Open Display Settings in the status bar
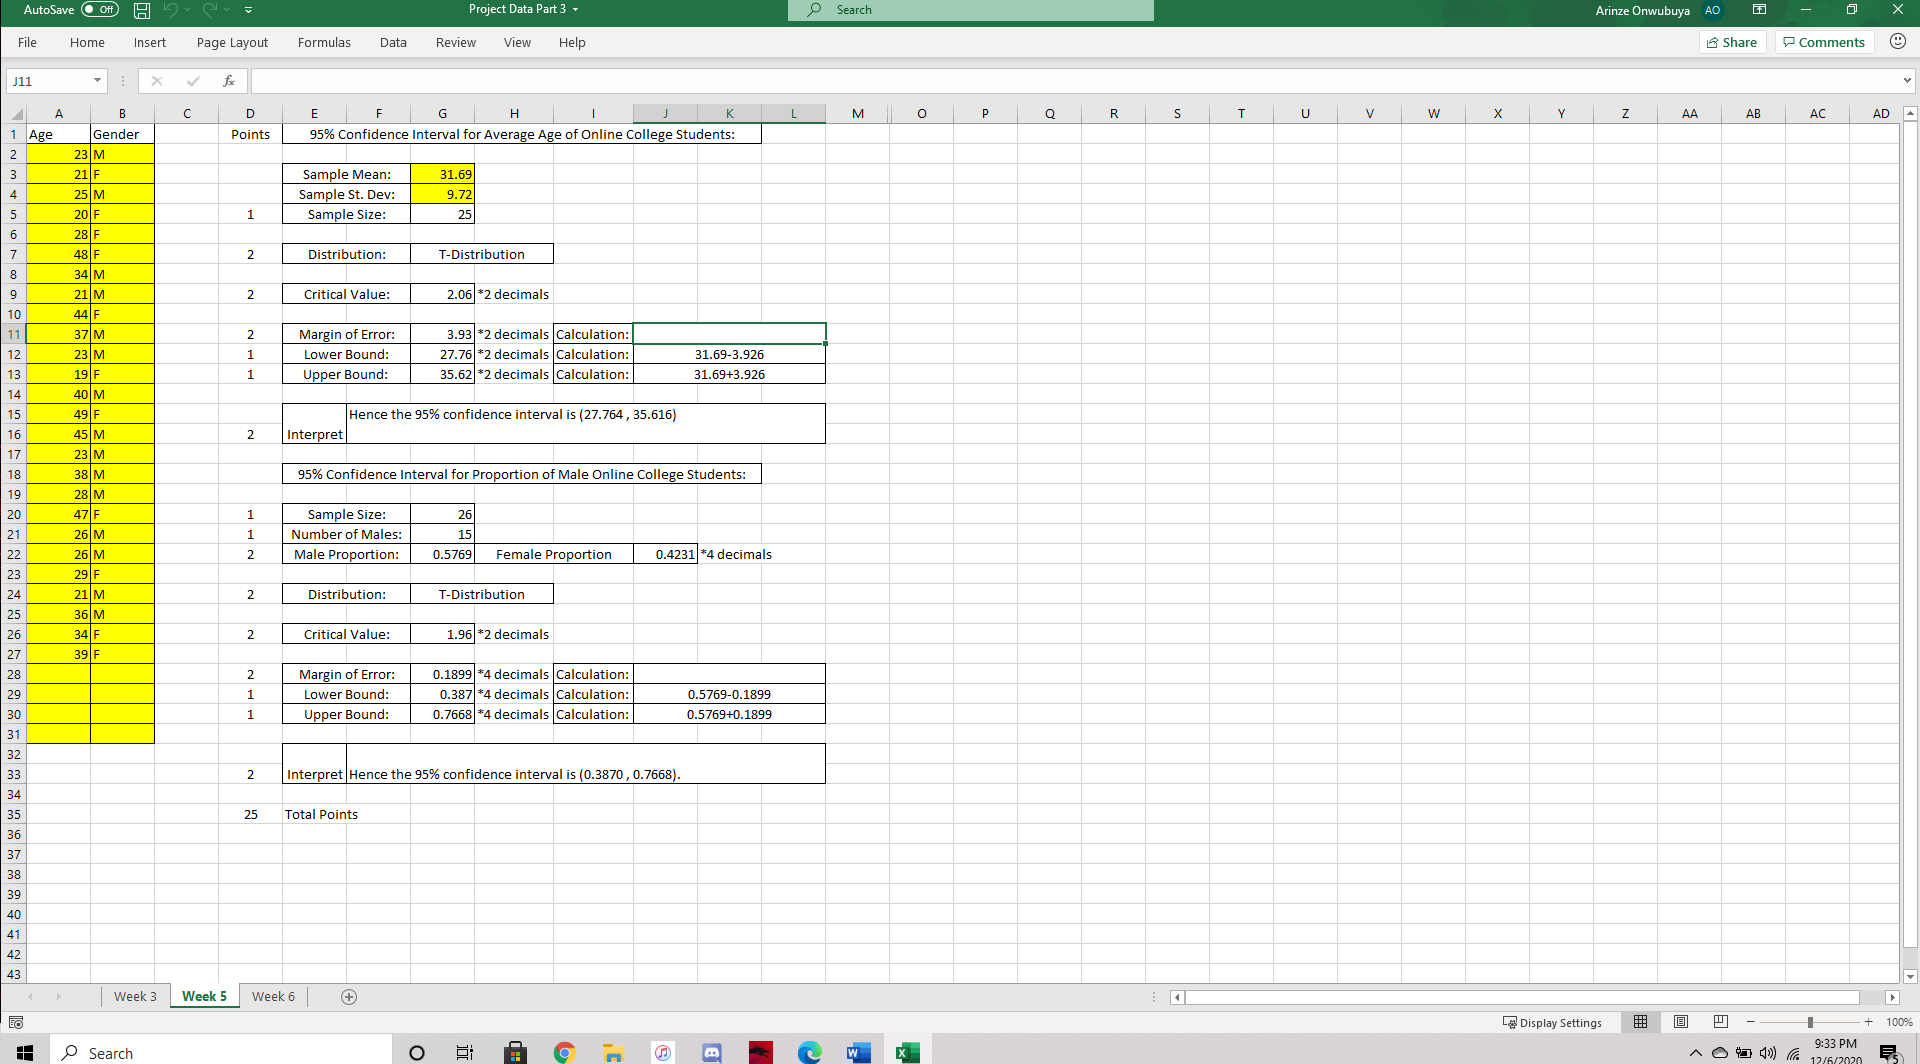 1552,1022
